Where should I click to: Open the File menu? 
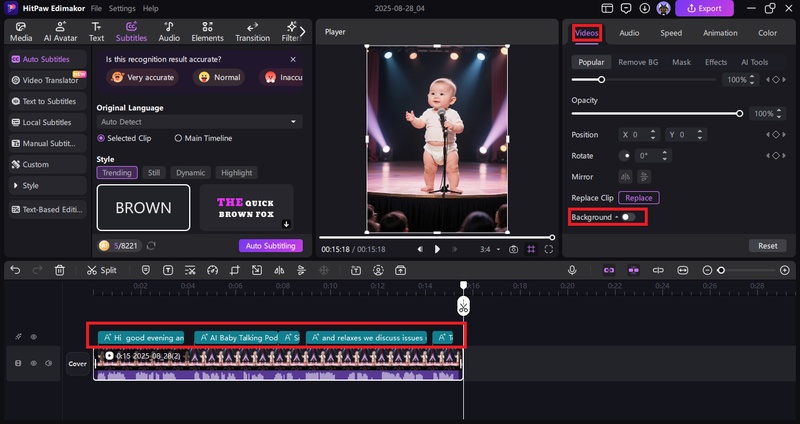click(x=96, y=9)
